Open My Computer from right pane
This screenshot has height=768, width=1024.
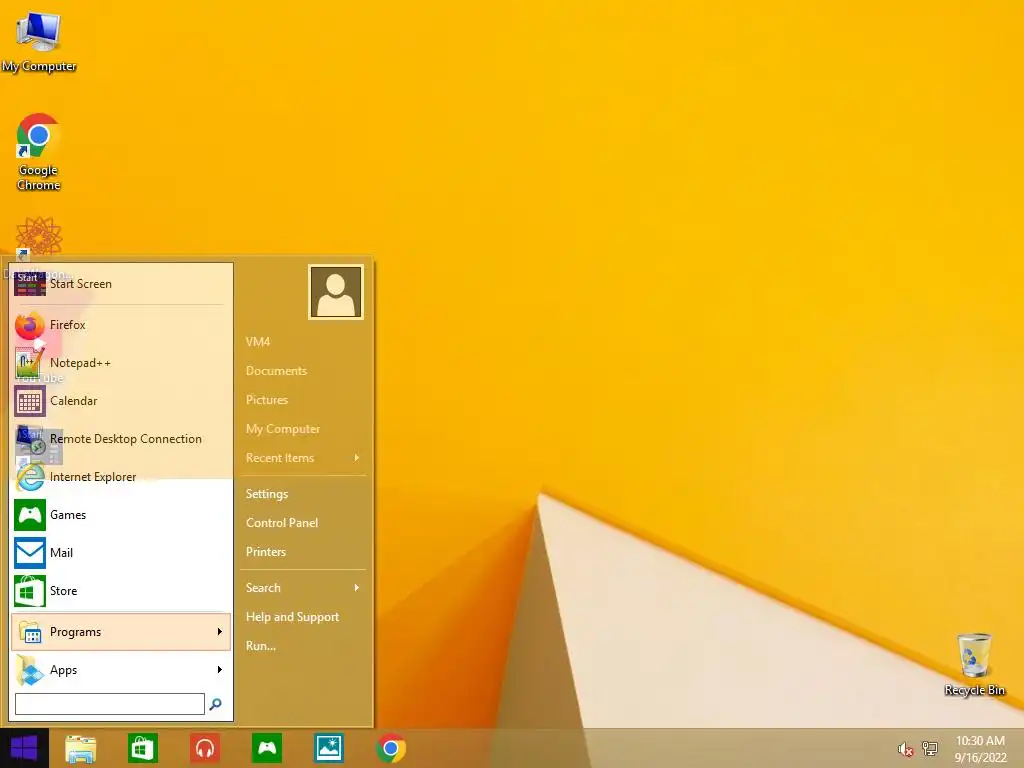pos(283,429)
